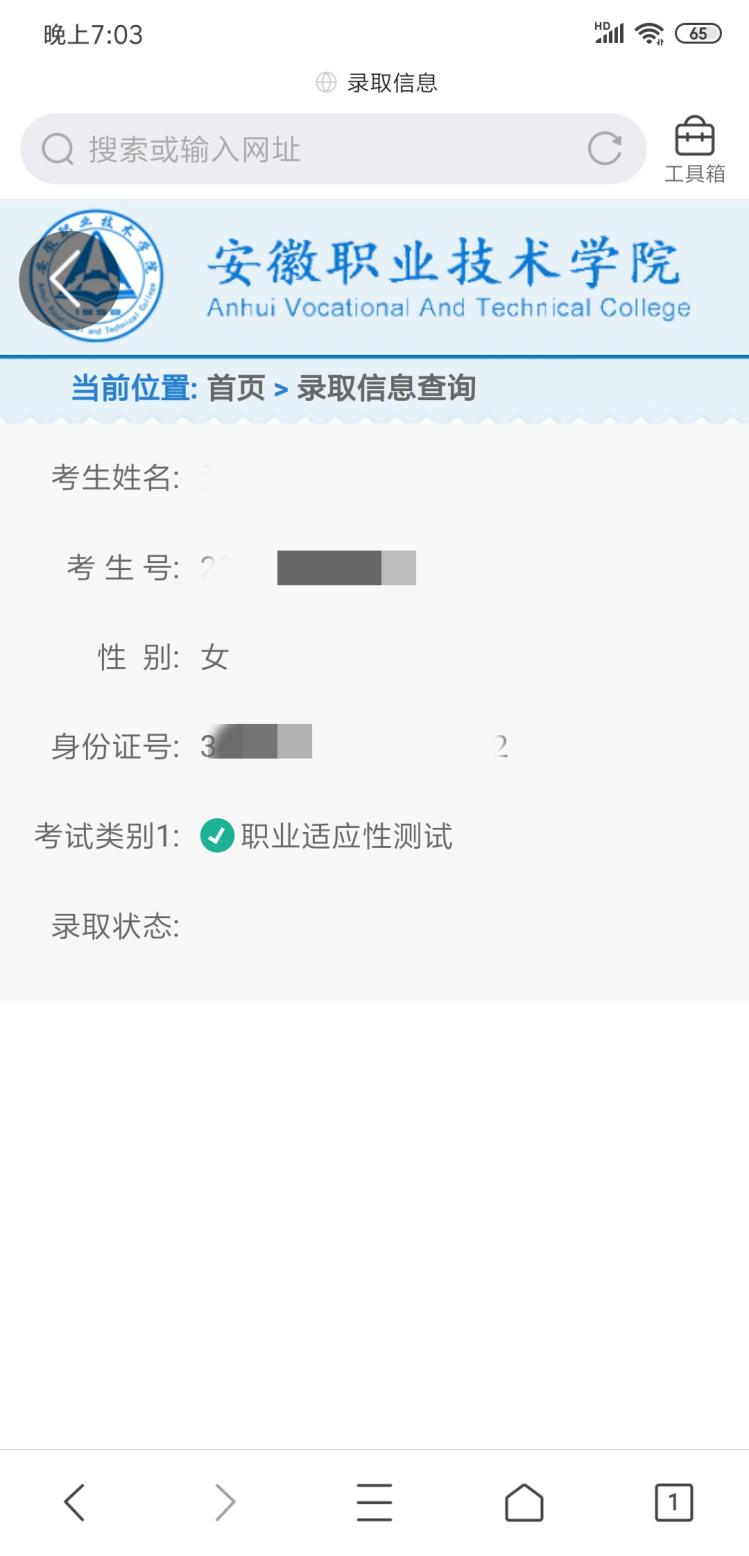Tap the globe icon beside 录取信息
This screenshot has width=749, height=1556.
click(326, 82)
